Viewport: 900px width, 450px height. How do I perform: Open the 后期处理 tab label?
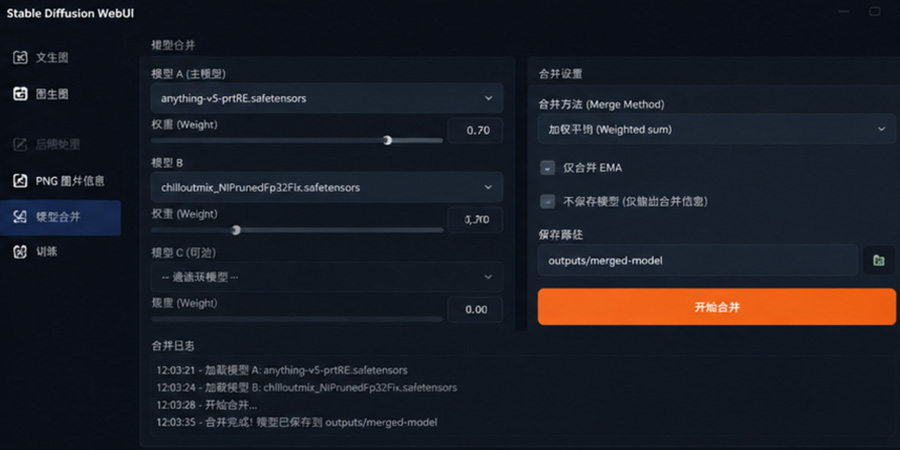point(58,145)
